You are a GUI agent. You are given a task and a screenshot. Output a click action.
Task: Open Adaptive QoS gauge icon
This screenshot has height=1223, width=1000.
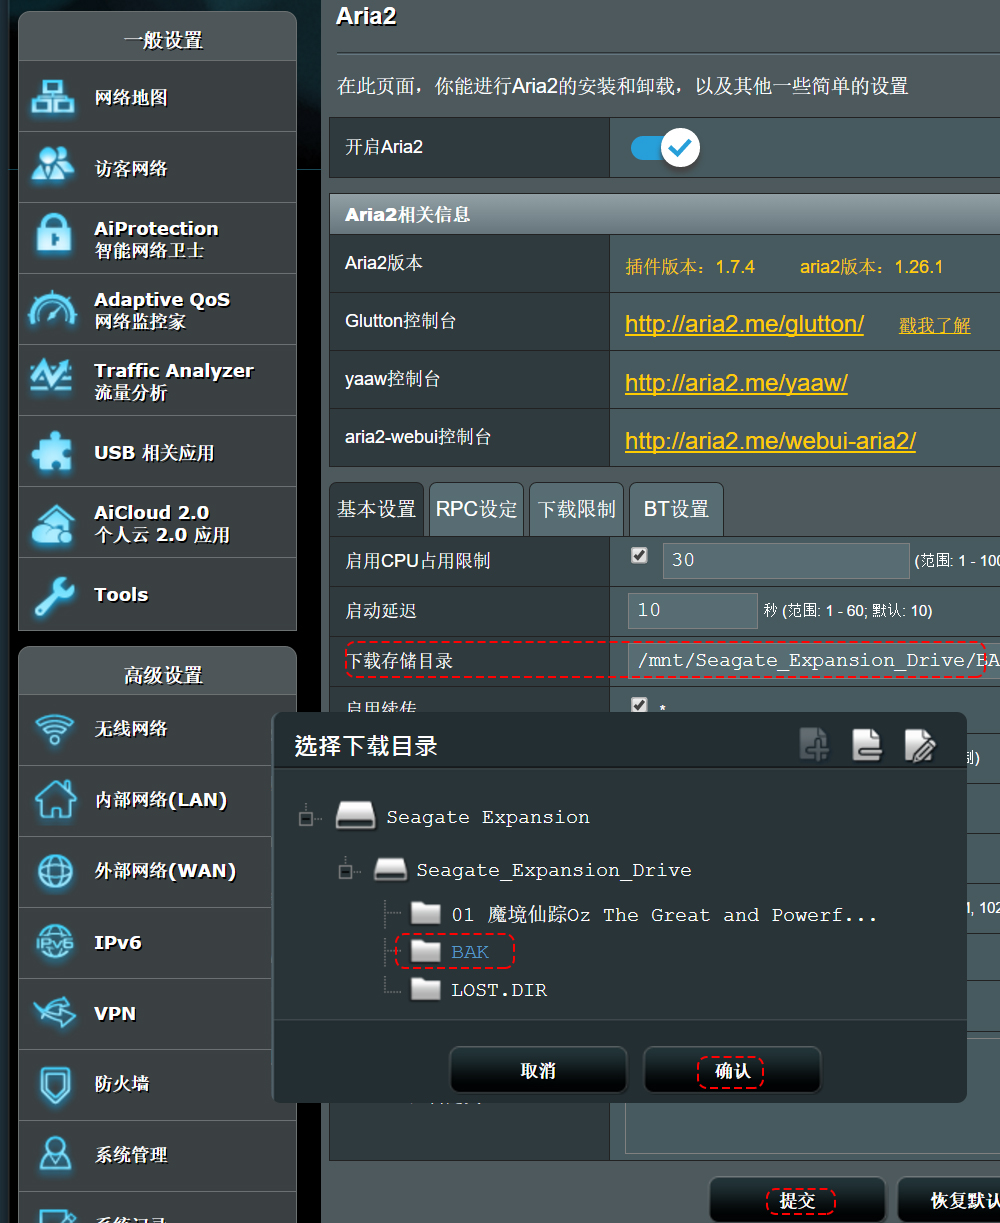pyautogui.click(x=53, y=310)
